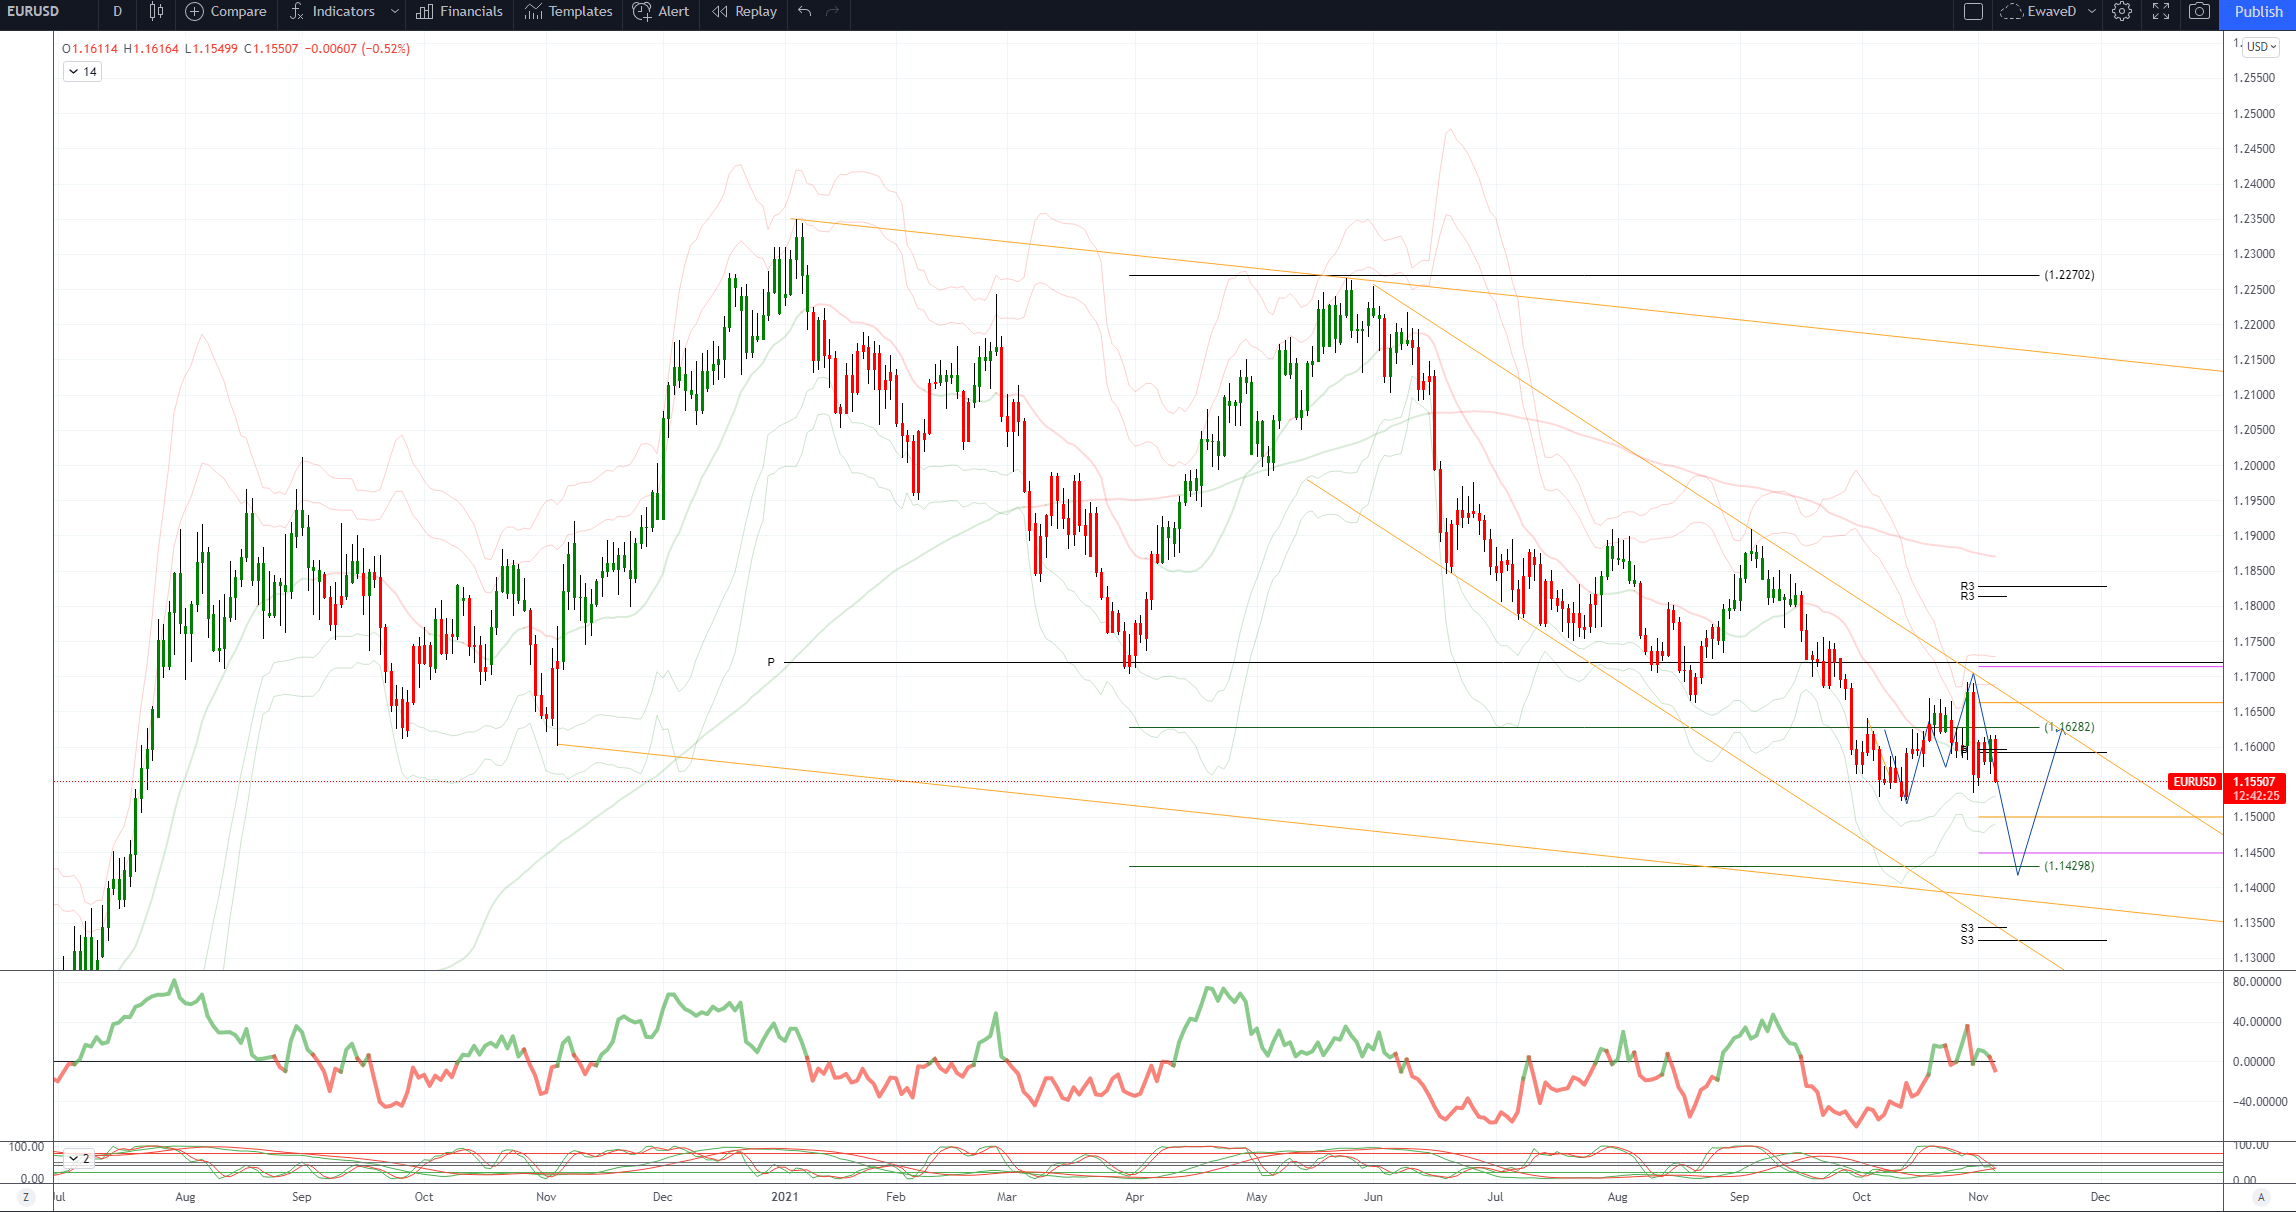Select the 1.14298 green level label
The image size is (2296, 1212).
[2069, 866]
